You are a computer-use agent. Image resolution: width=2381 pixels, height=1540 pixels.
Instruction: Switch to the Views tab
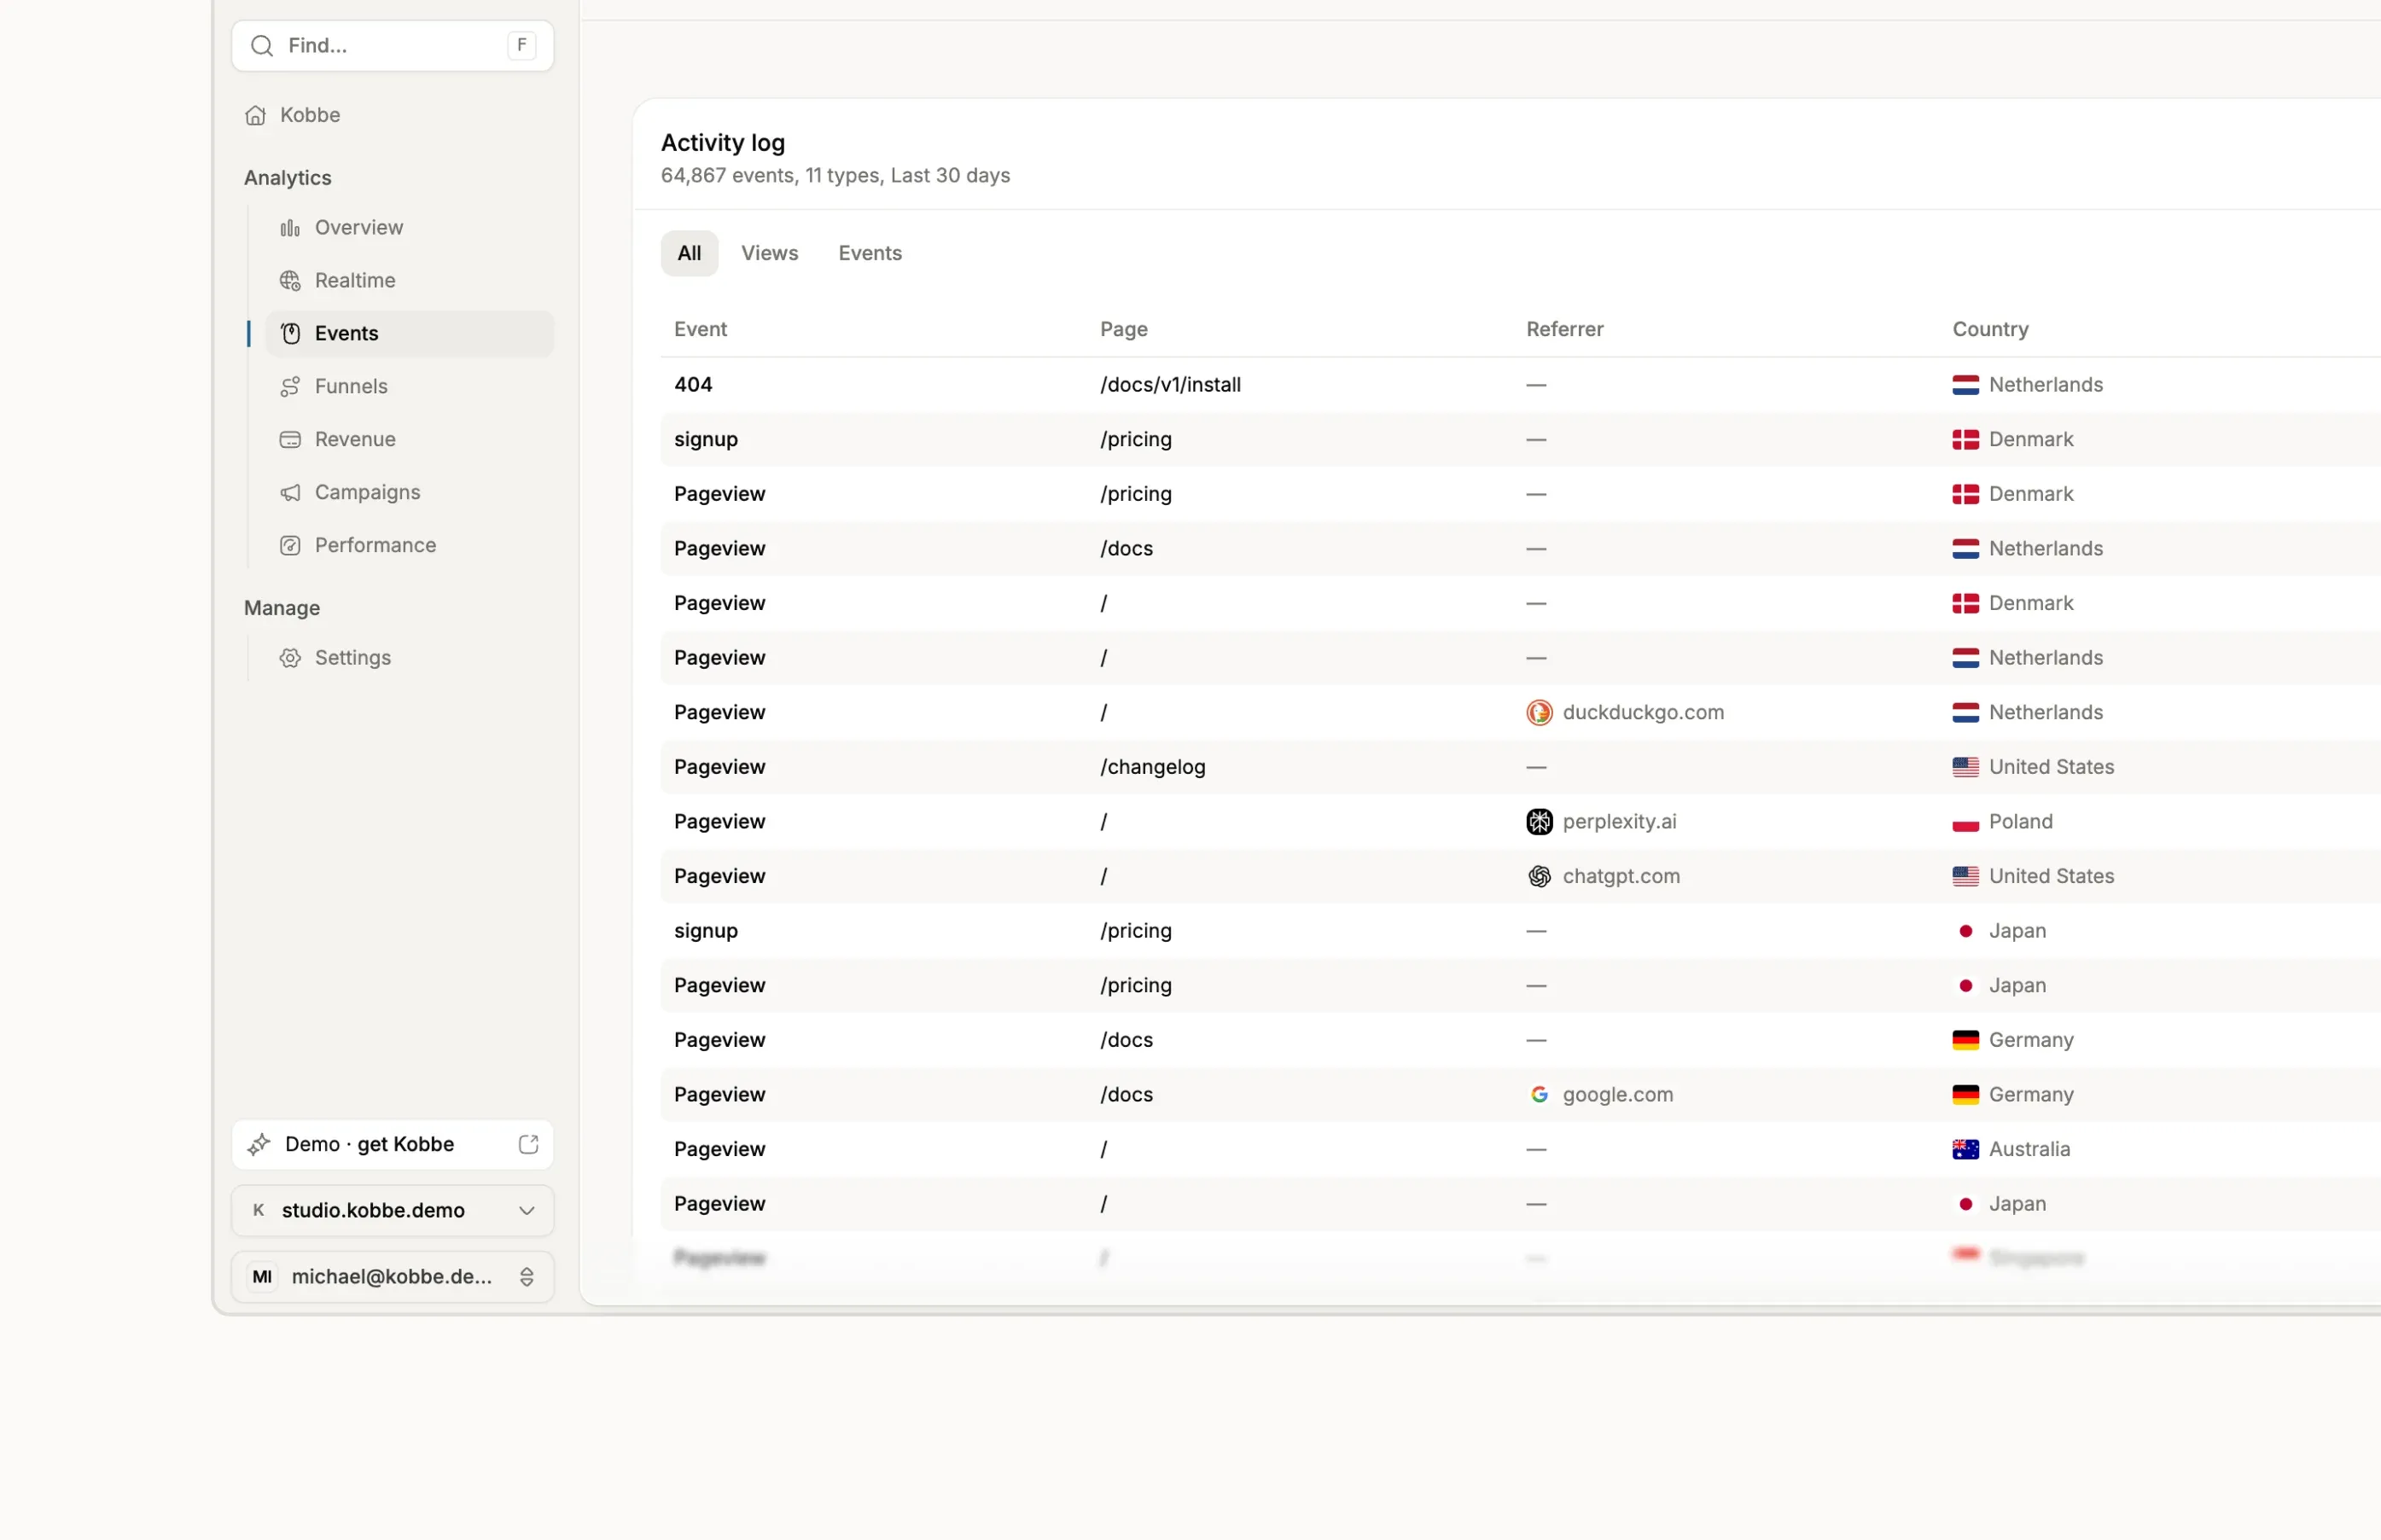(x=769, y=253)
